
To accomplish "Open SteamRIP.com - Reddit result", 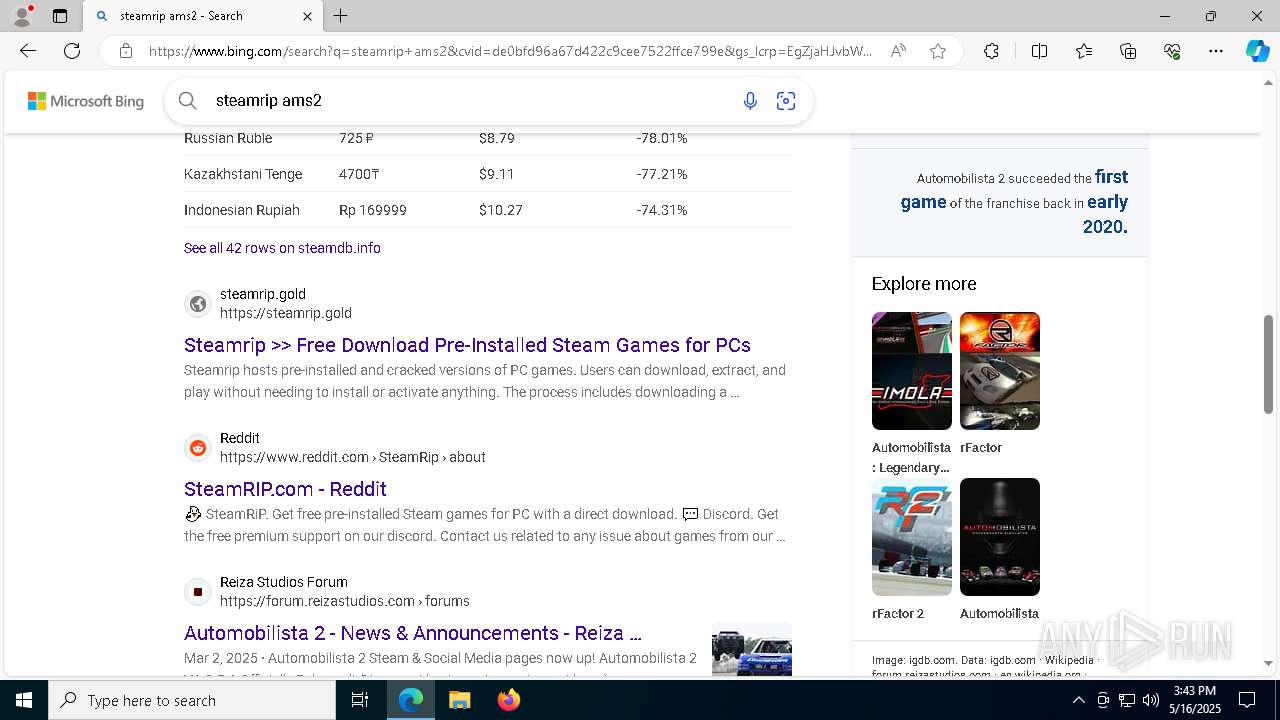I will (285, 489).
